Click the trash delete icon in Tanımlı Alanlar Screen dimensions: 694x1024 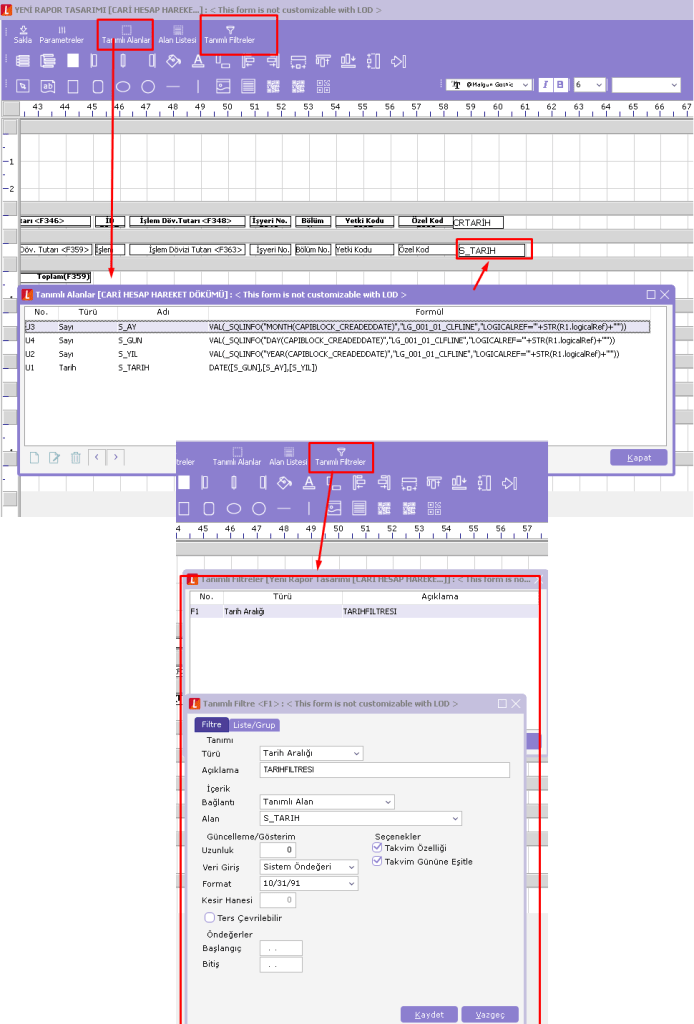point(76,458)
